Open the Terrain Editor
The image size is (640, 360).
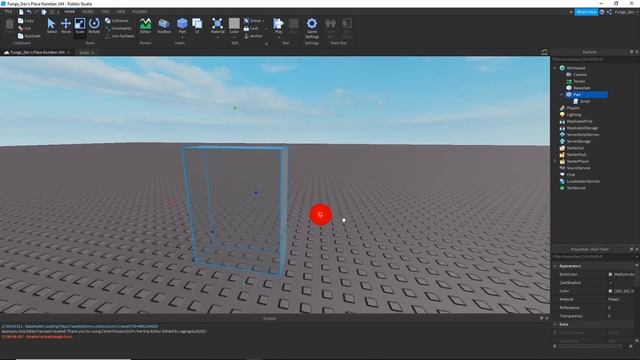[x=145, y=26]
